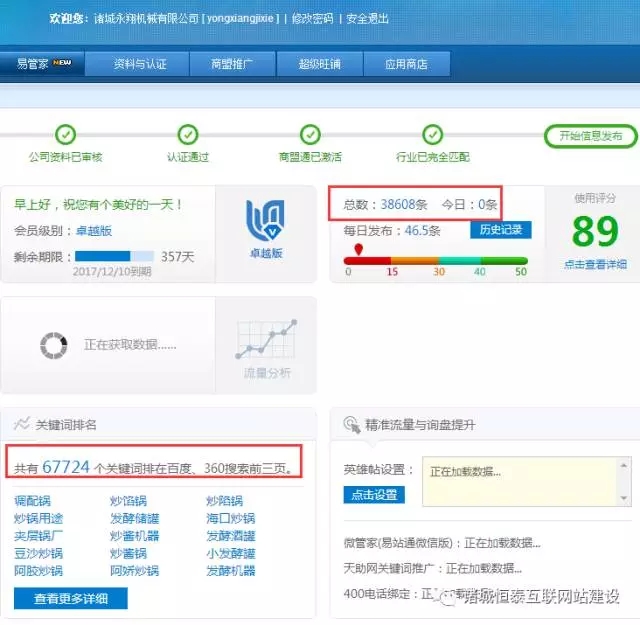Viewport: 640px width, 625px height.
Task: Click the red marker on daily publish gauge
Action: tap(359, 249)
